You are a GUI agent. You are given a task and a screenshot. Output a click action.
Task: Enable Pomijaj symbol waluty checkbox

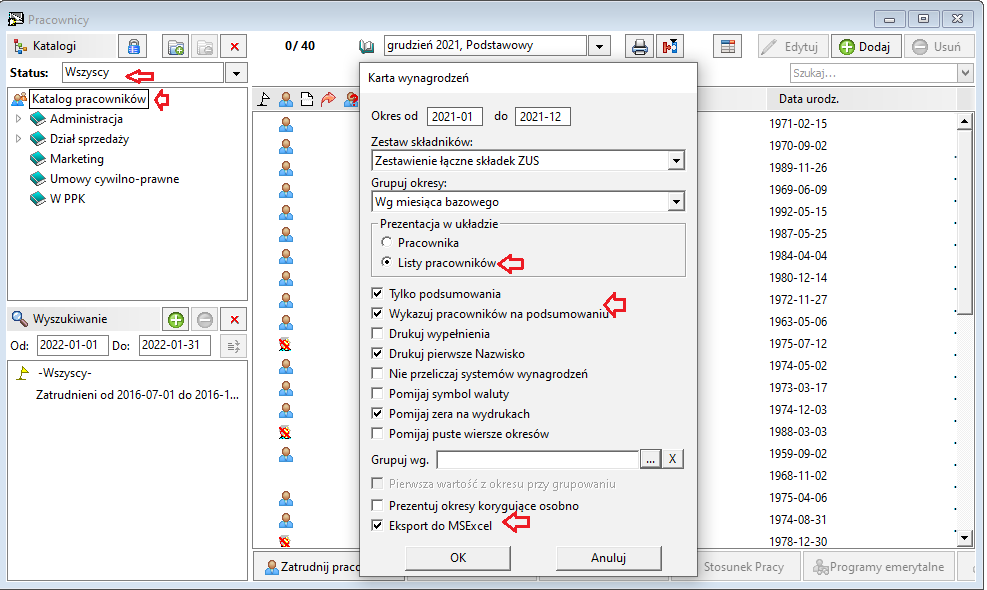[377, 394]
